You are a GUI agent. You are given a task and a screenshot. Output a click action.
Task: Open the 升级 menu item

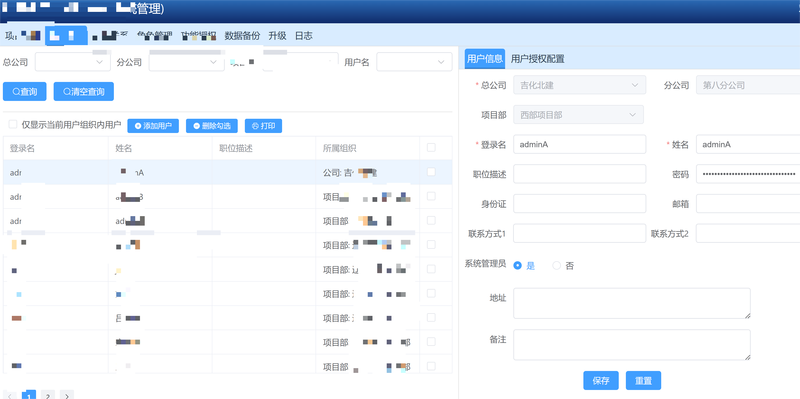pos(278,36)
